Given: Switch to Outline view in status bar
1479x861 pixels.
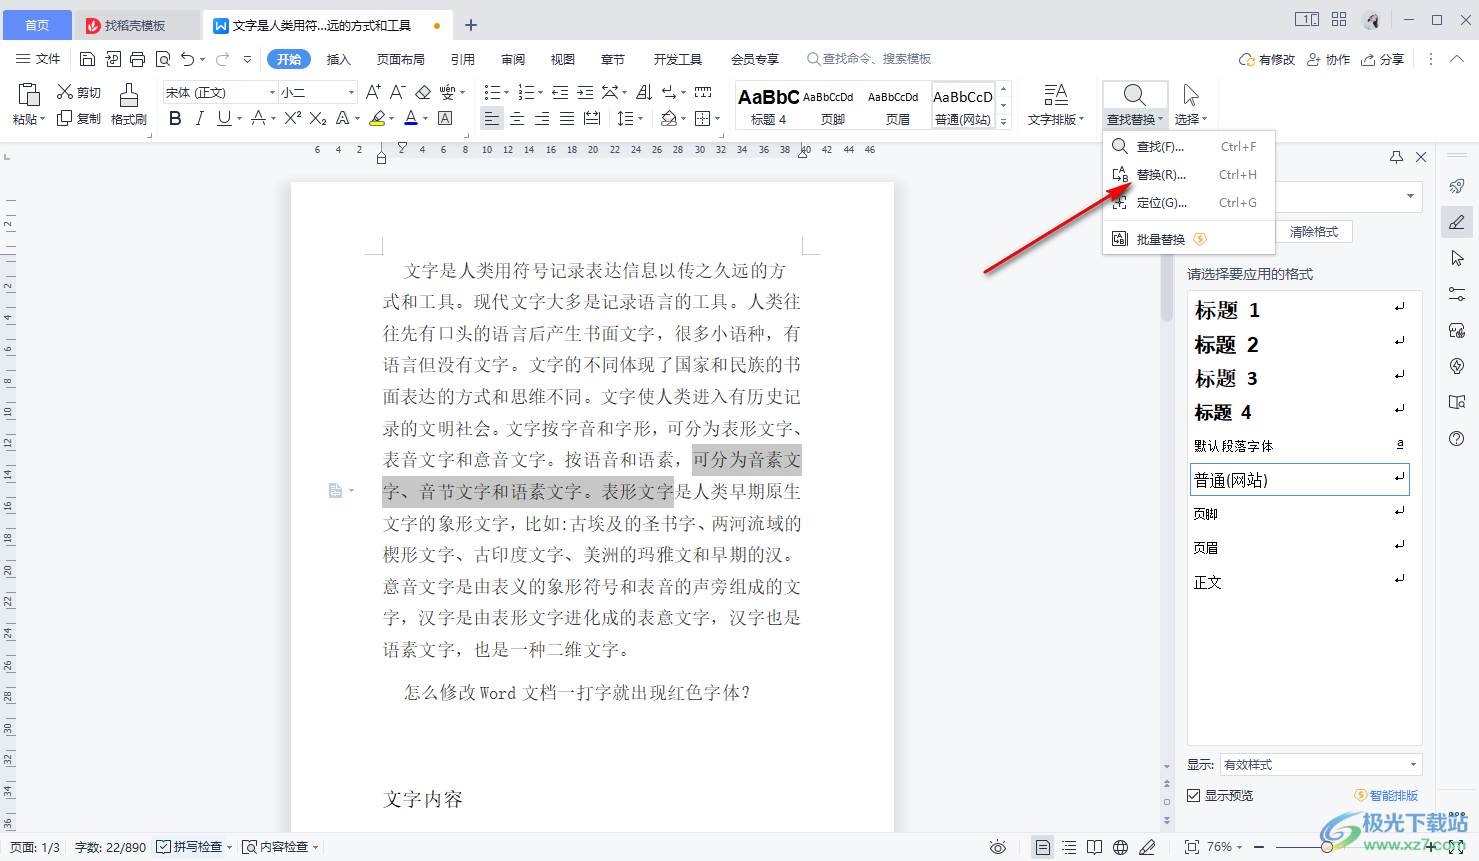Looking at the screenshot, I should pos(1069,847).
